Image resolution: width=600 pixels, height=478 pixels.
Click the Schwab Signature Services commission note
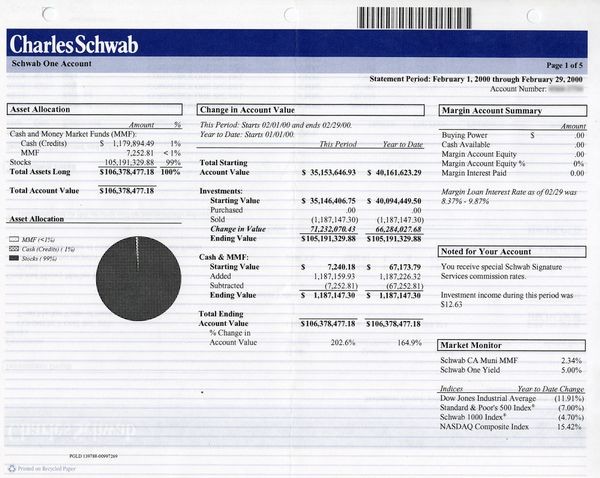[501, 271]
